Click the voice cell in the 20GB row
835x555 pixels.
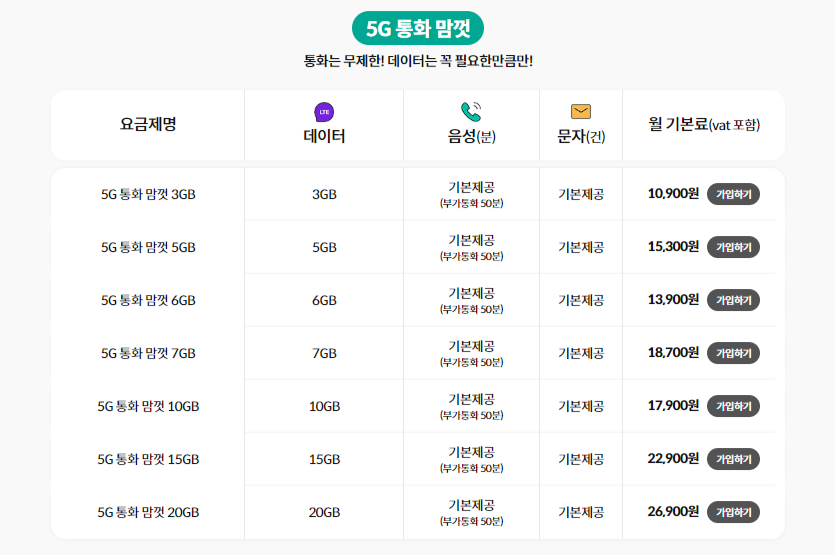[x=471, y=512]
